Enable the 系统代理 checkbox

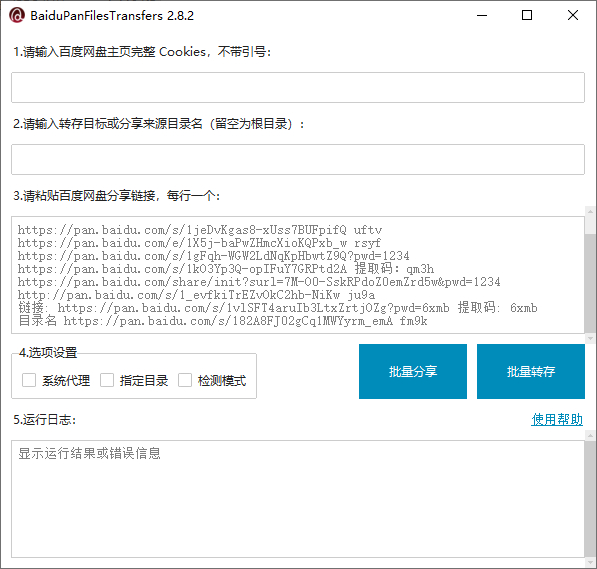tap(29, 380)
